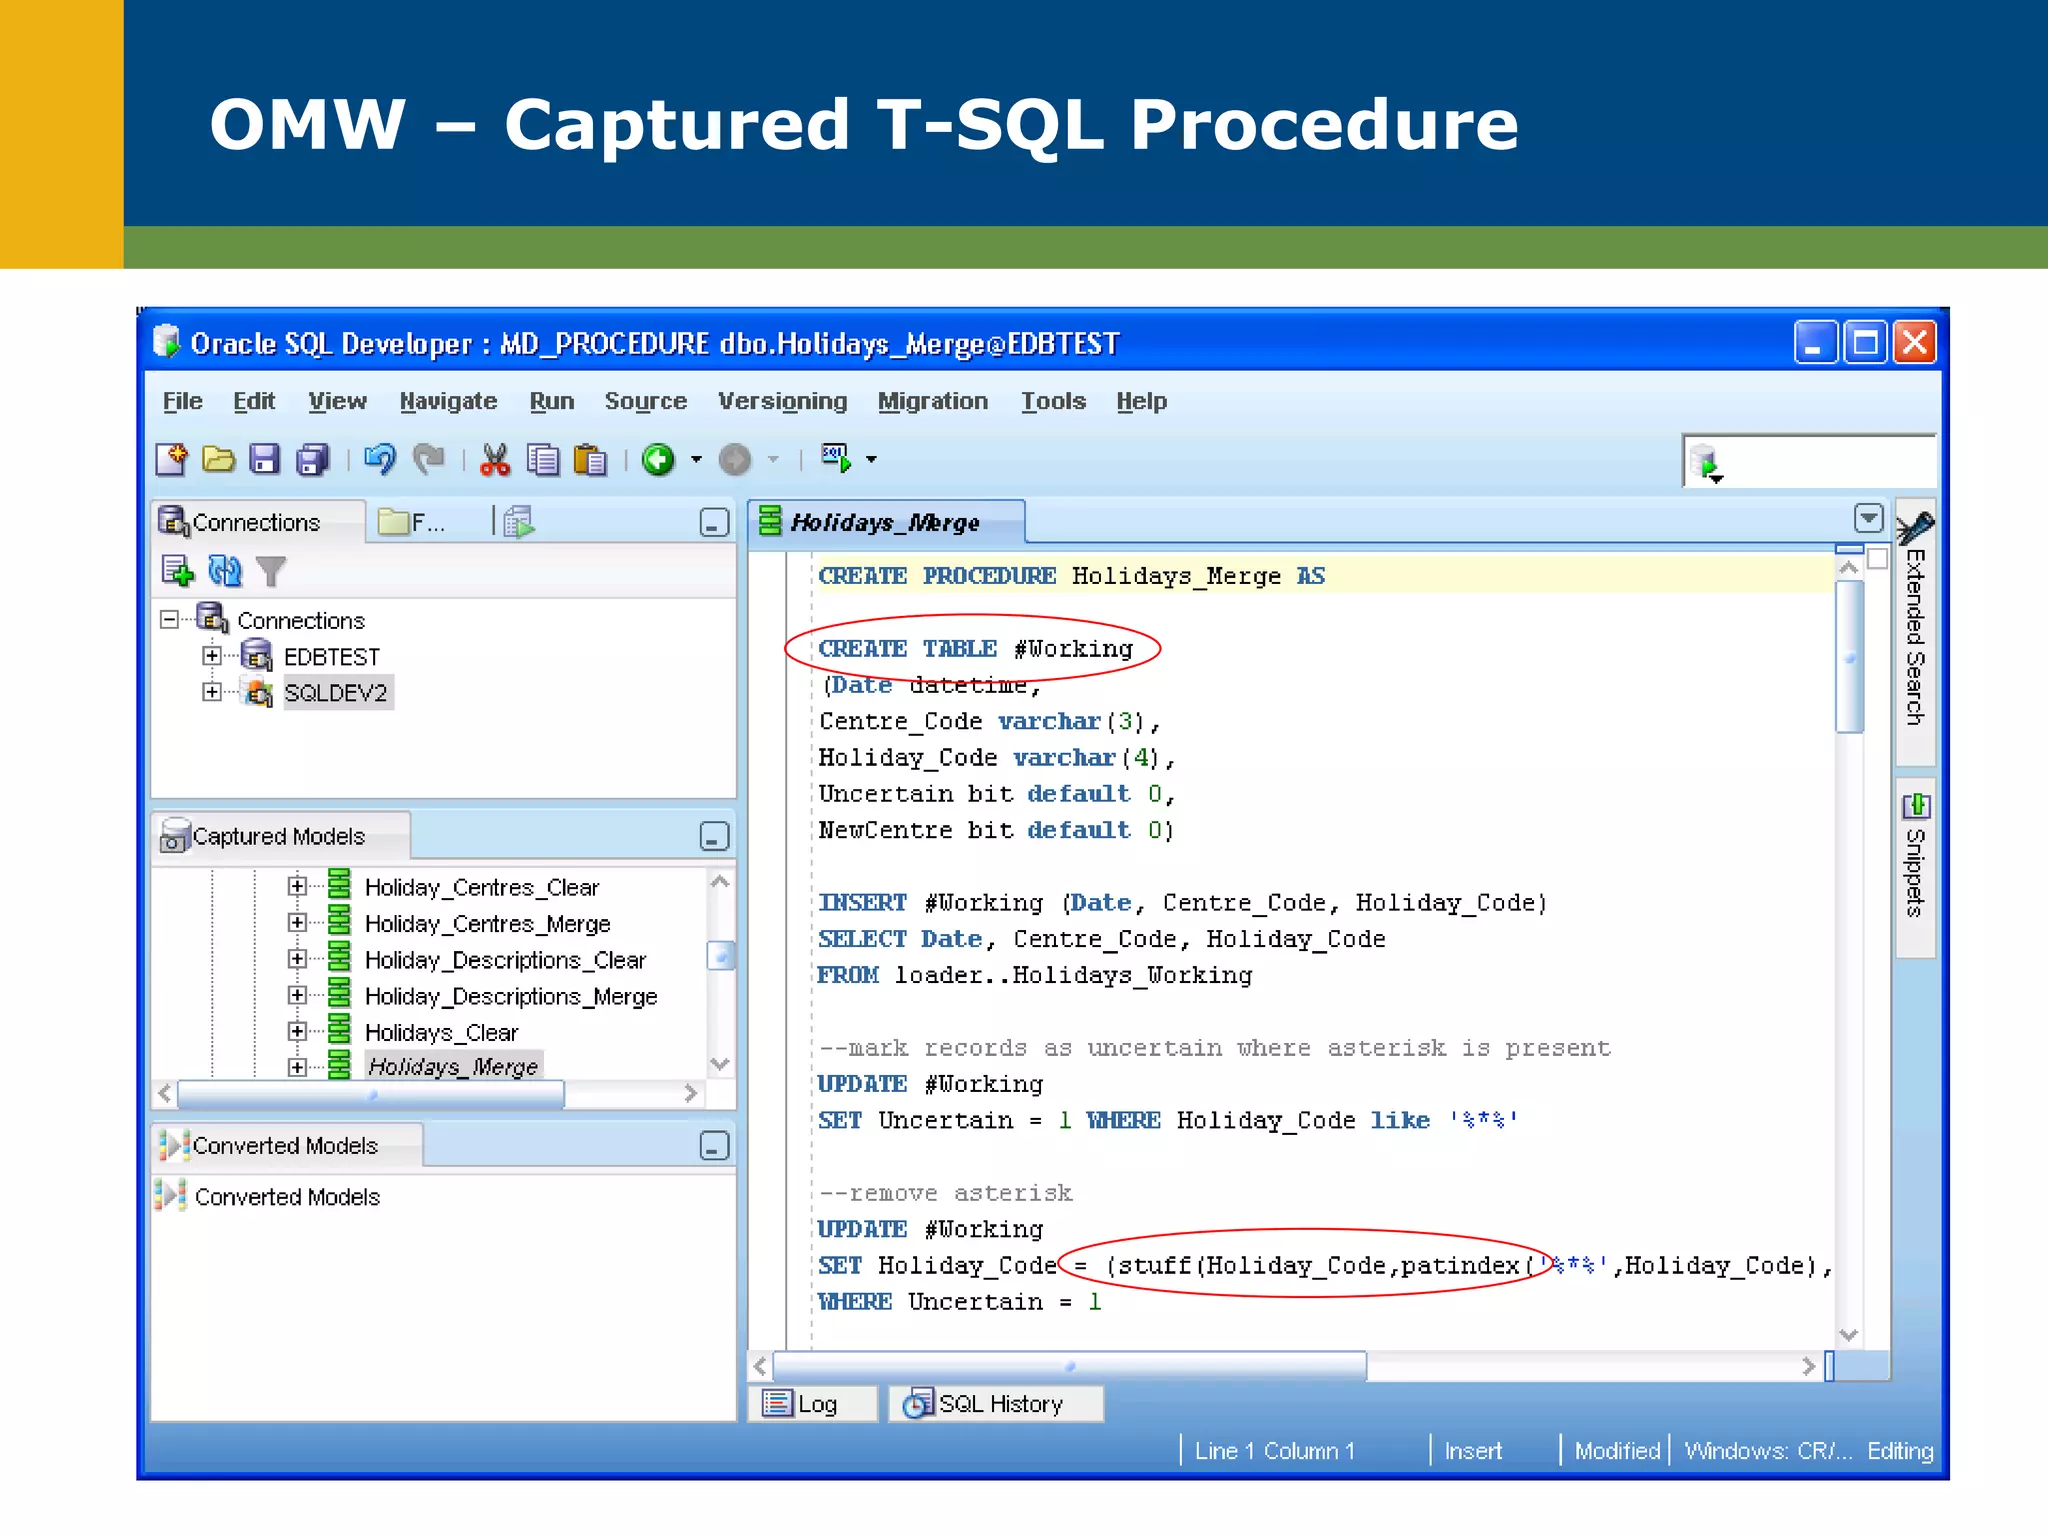Open the Log tab at bottom
2048x1536 pixels.
pos(812,1404)
